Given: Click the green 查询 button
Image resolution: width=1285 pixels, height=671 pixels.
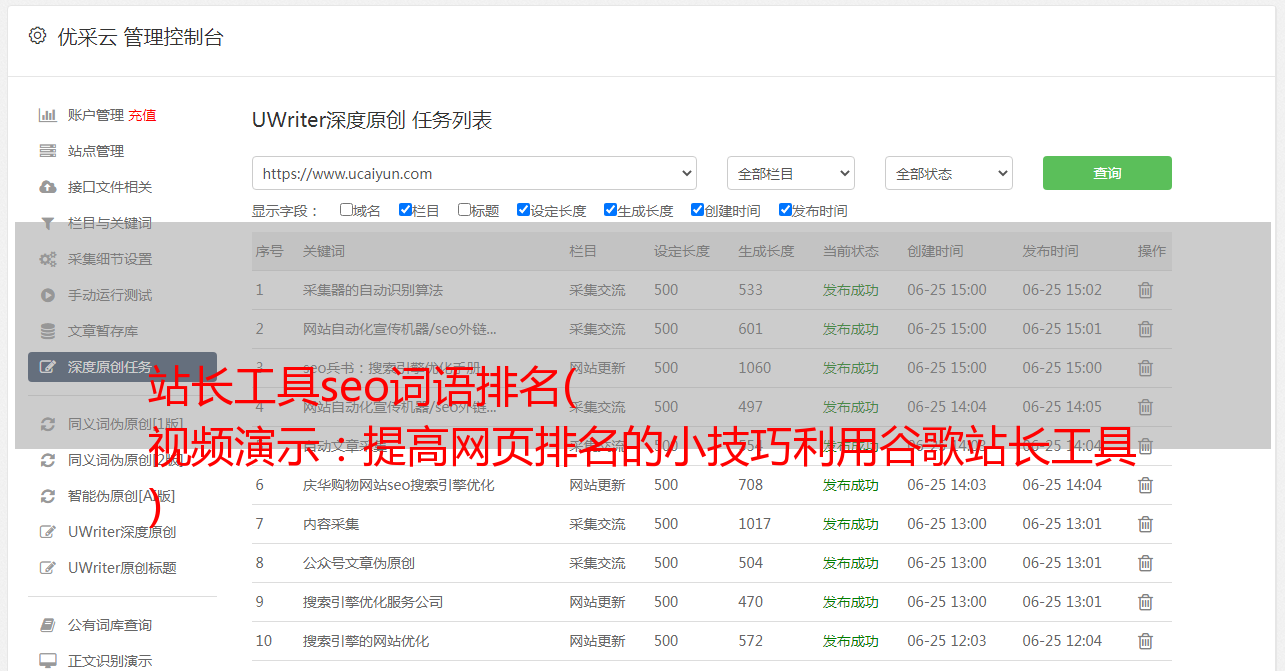Looking at the screenshot, I should [x=1106, y=173].
